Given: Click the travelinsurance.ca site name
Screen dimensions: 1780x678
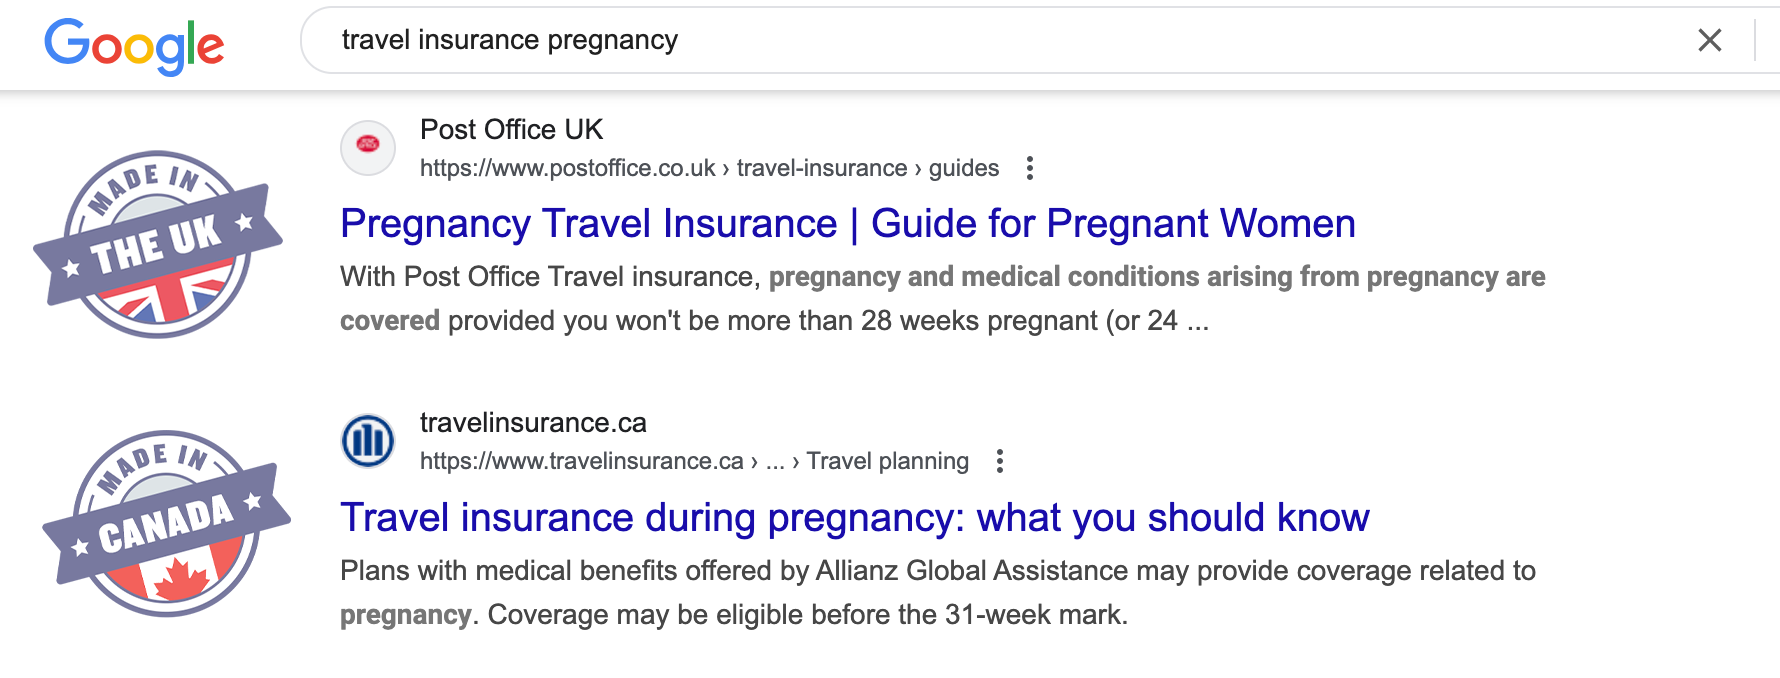Looking at the screenshot, I should [533, 423].
